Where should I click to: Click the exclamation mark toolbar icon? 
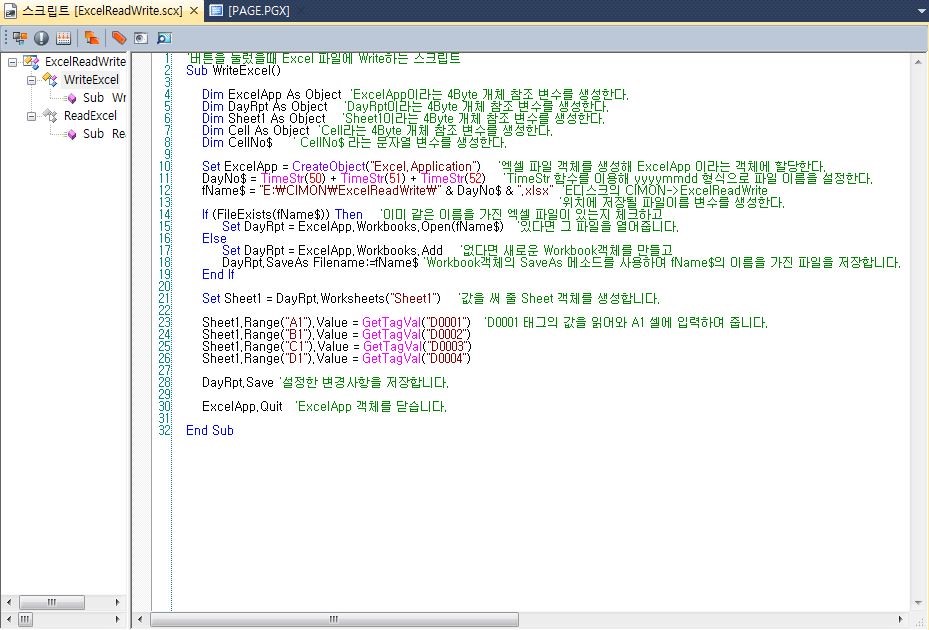[x=41, y=38]
